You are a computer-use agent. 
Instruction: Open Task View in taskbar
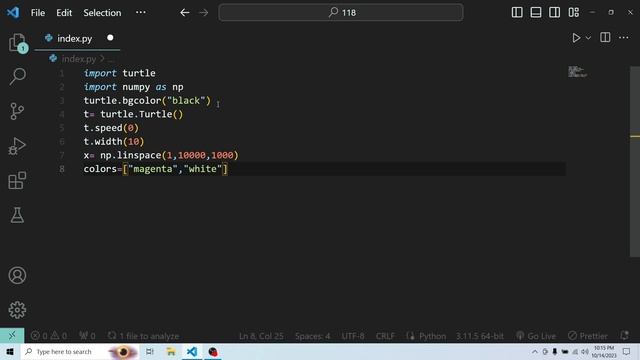coord(150,351)
